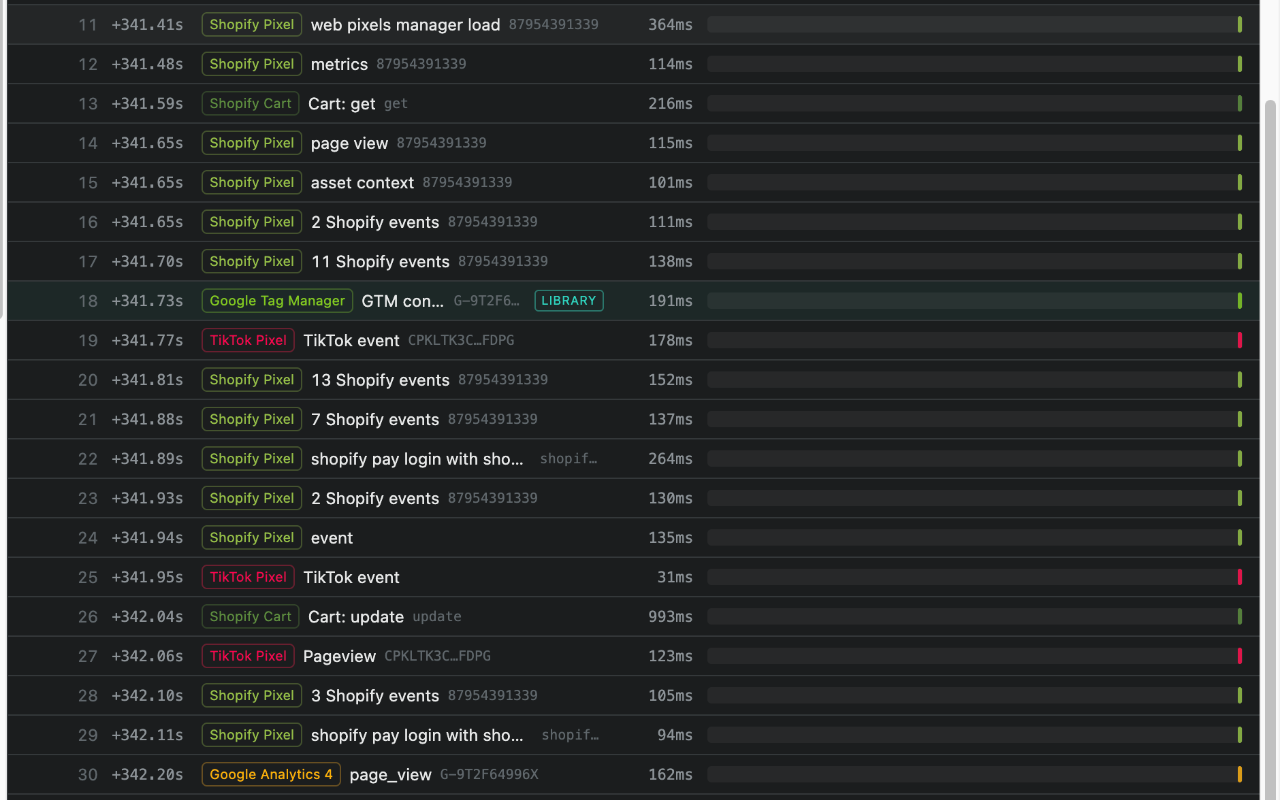Click the 993ms duration value
1280x800 pixels.
[670, 616]
